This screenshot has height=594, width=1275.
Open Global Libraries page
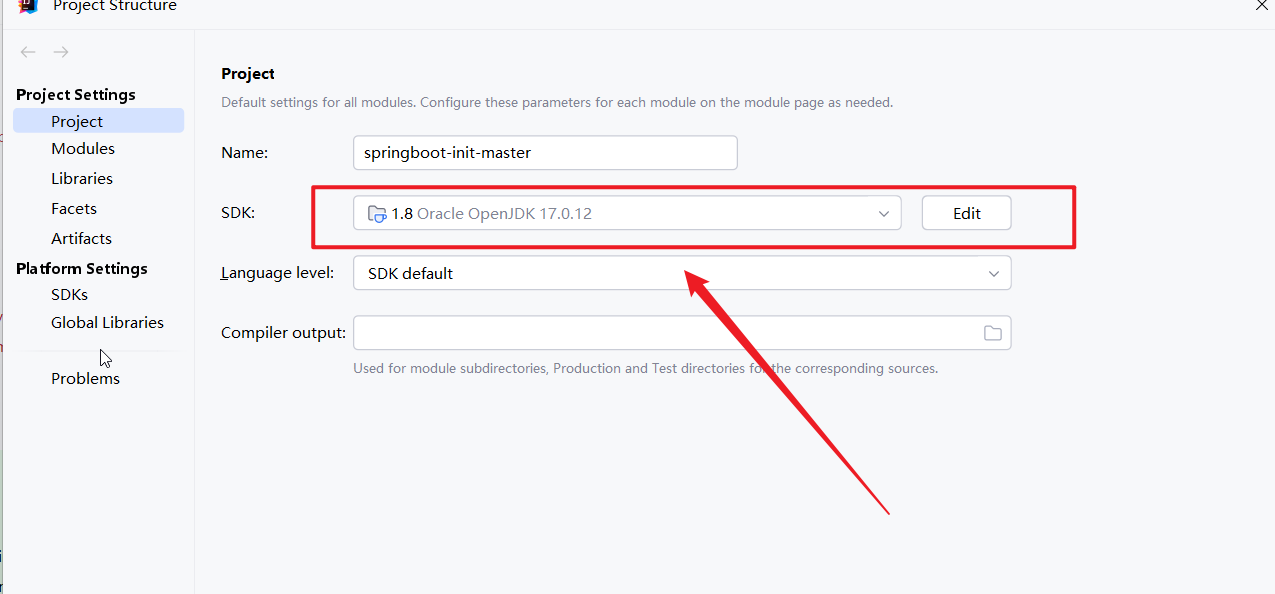click(x=107, y=322)
